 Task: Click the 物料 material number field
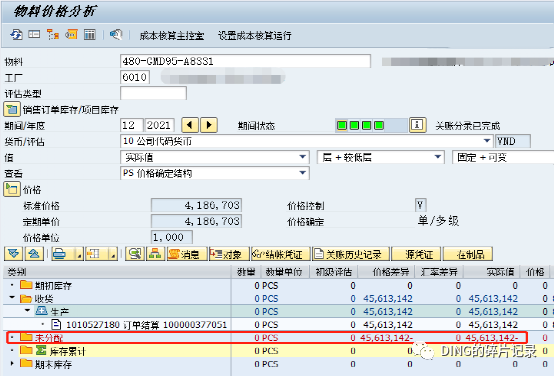pyautogui.click(x=245, y=61)
